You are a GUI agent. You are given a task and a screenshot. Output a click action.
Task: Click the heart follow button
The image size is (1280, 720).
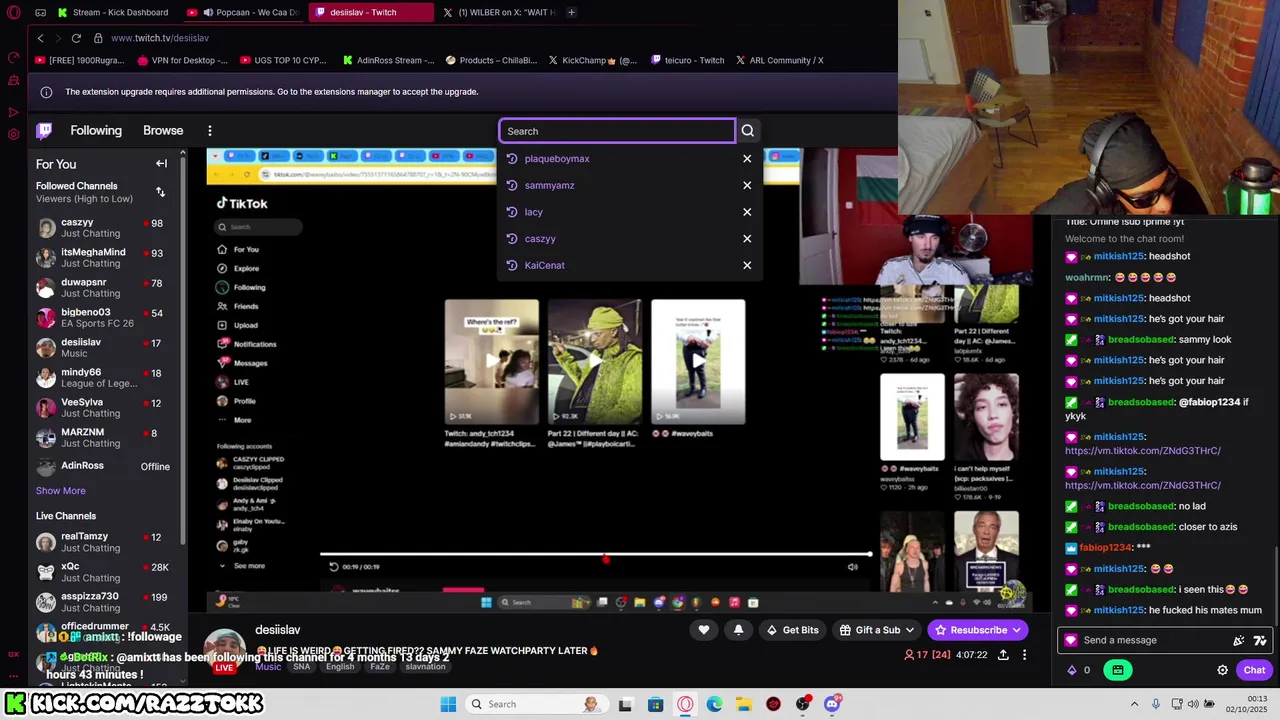coord(704,630)
